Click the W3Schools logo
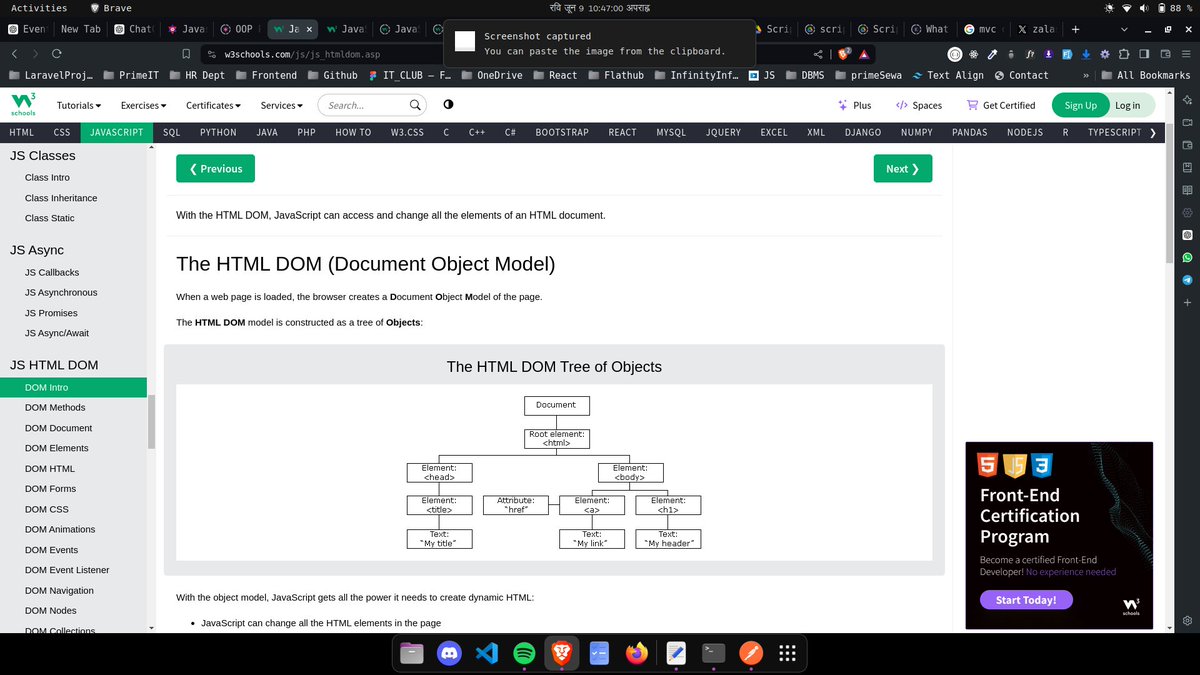The height and width of the screenshot is (675, 1200). coord(24,104)
